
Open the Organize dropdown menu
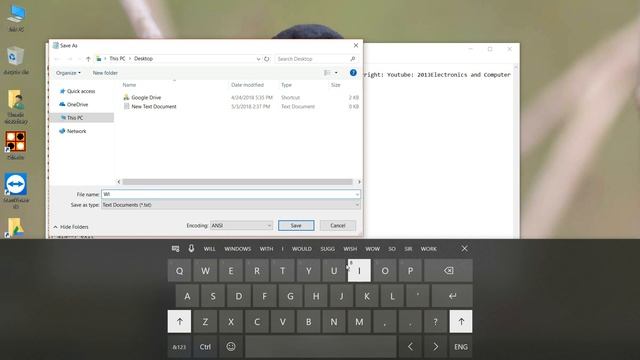point(68,73)
